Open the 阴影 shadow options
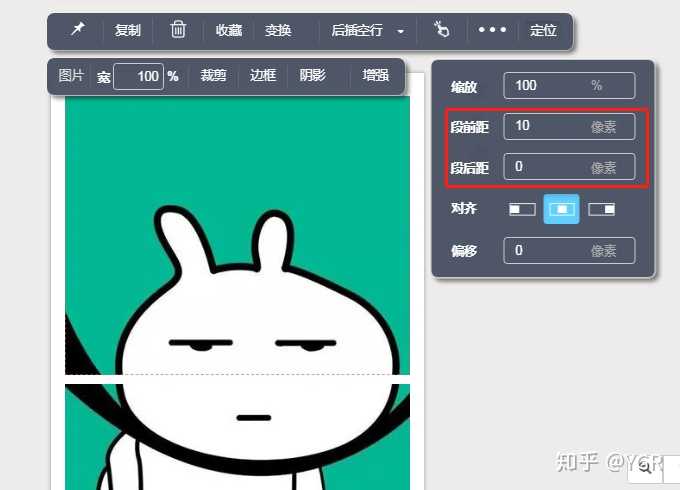 point(313,75)
